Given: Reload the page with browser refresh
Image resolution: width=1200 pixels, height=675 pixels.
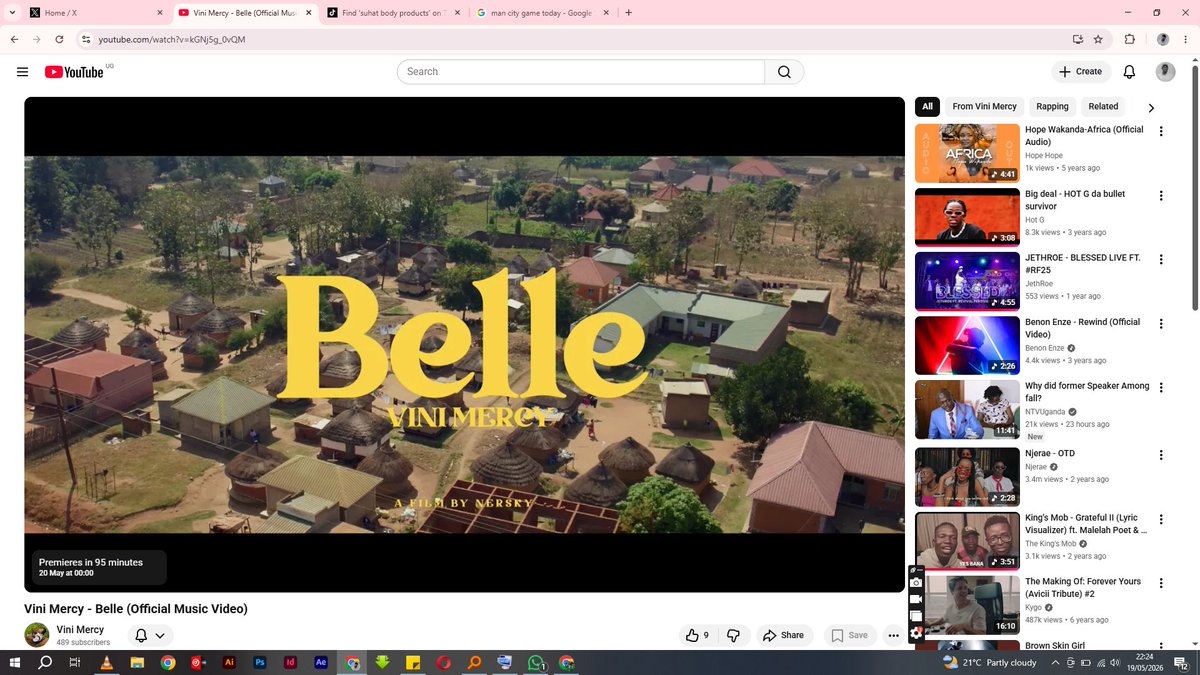Looking at the screenshot, I should (x=59, y=39).
